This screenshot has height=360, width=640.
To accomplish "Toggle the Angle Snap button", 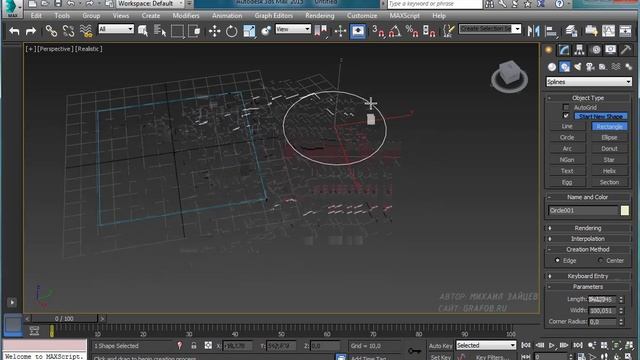I will point(395,31).
